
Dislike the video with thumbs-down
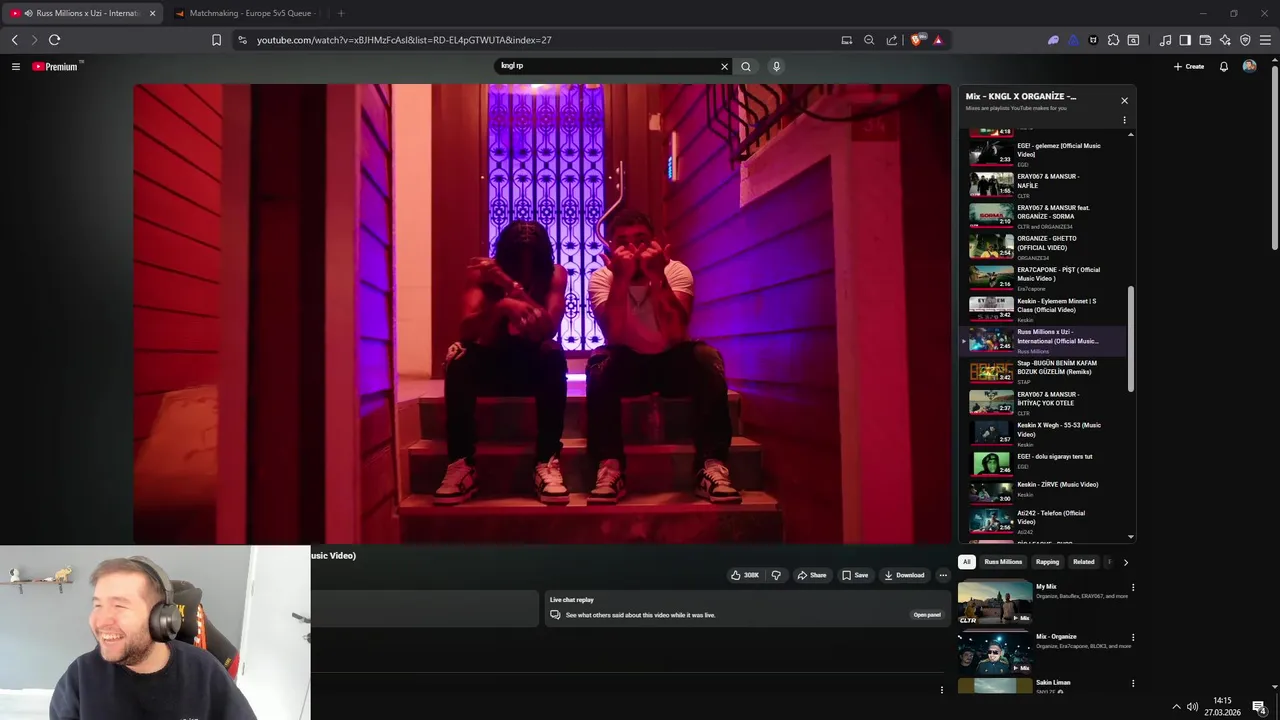click(776, 575)
